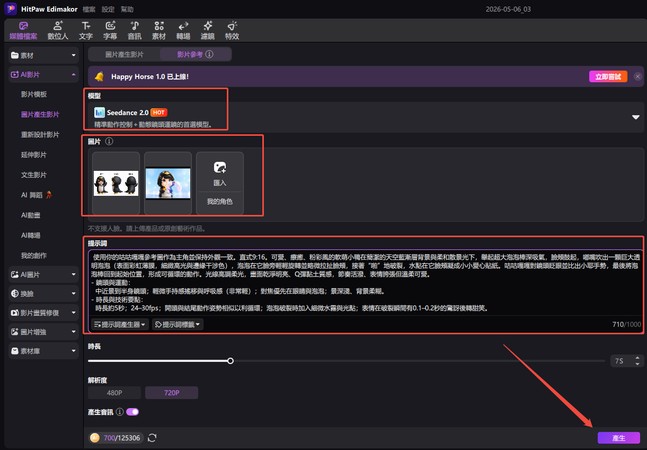Switch to the 圖片產生影片 top tab
Screen dimensions: 647x450
click(x=124, y=54)
